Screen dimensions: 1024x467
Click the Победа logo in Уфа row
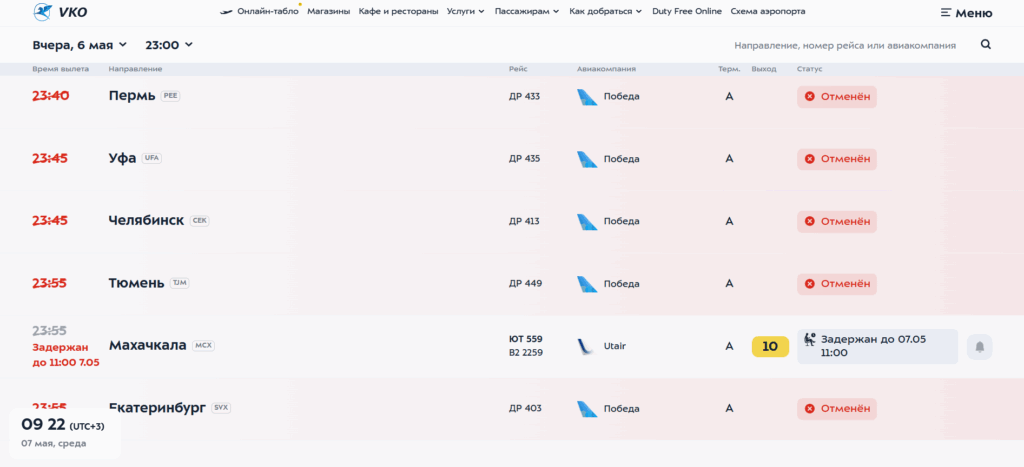click(x=587, y=159)
